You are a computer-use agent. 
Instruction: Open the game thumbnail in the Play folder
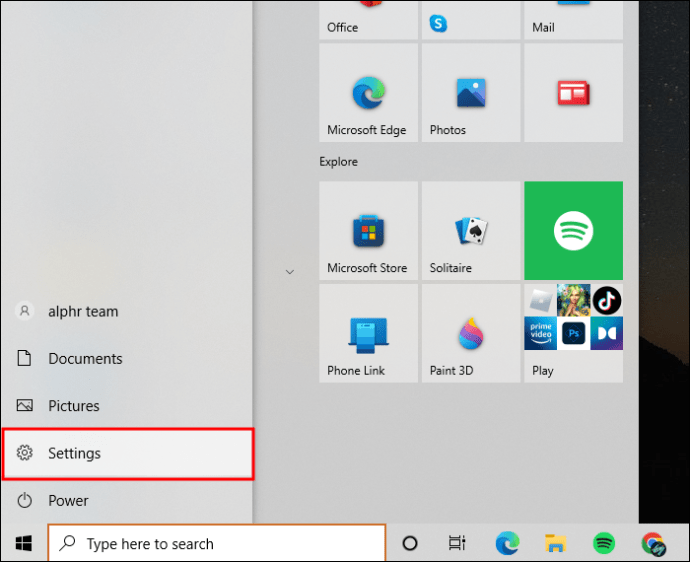pyautogui.click(x=573, y=301)
